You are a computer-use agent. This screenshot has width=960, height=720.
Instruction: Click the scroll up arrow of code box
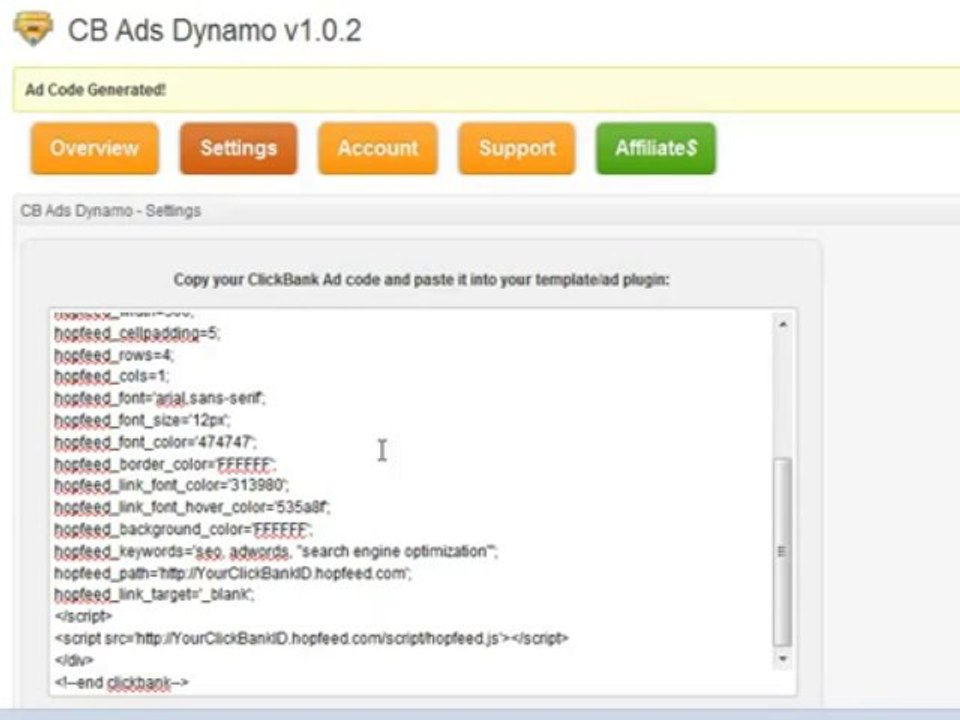[x=782, y=324]
